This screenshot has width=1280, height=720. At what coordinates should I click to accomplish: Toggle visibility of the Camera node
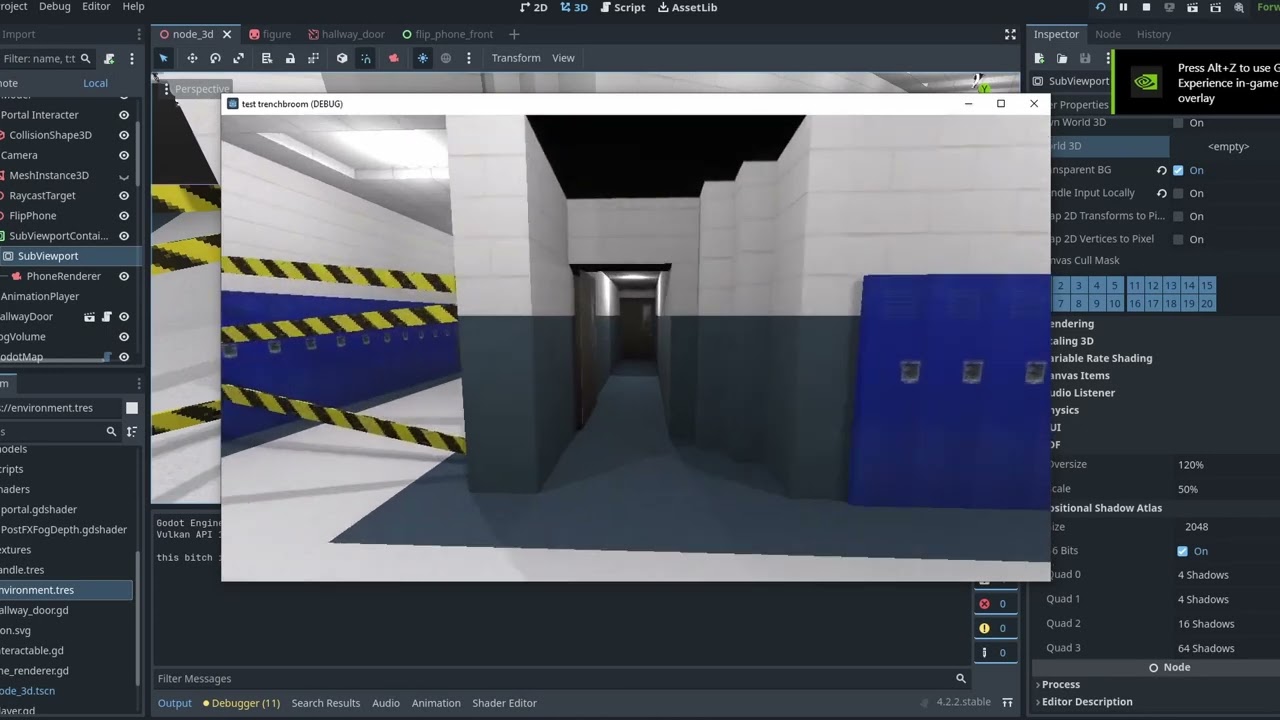click(x=124, y=155)
